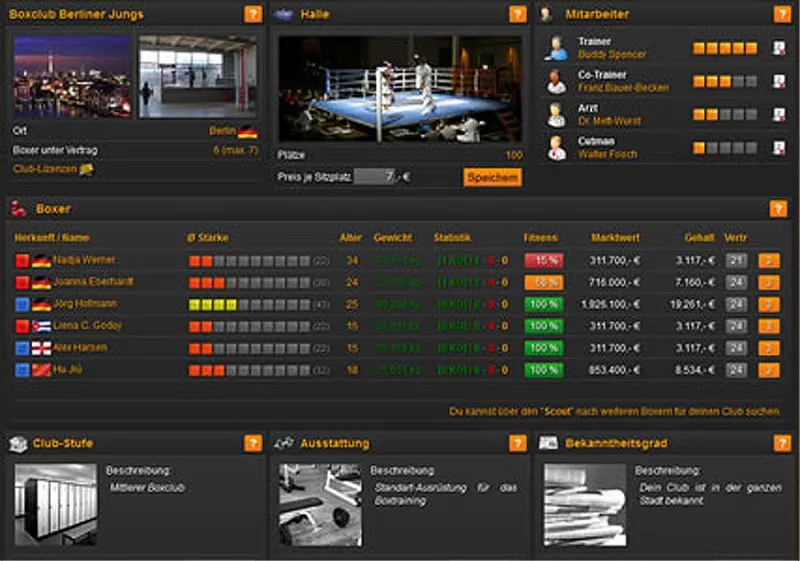This screenshot has width=800, height=561.
Task: Click the orange action button in the 15 % fitness row
Action: tap(769, 261)
